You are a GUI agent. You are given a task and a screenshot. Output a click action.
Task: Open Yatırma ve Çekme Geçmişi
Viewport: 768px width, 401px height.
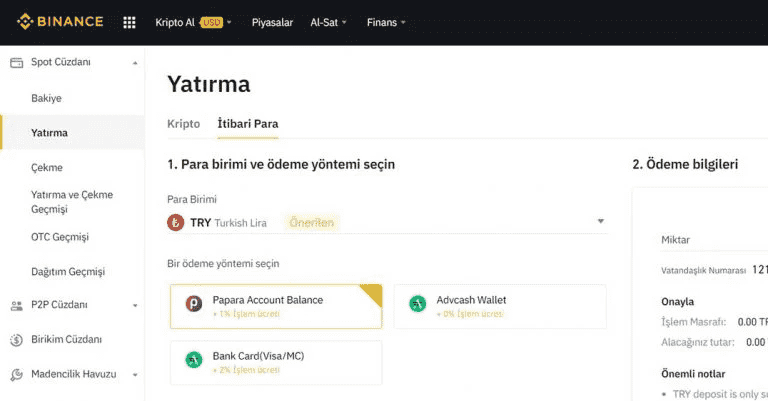point(72,202)
